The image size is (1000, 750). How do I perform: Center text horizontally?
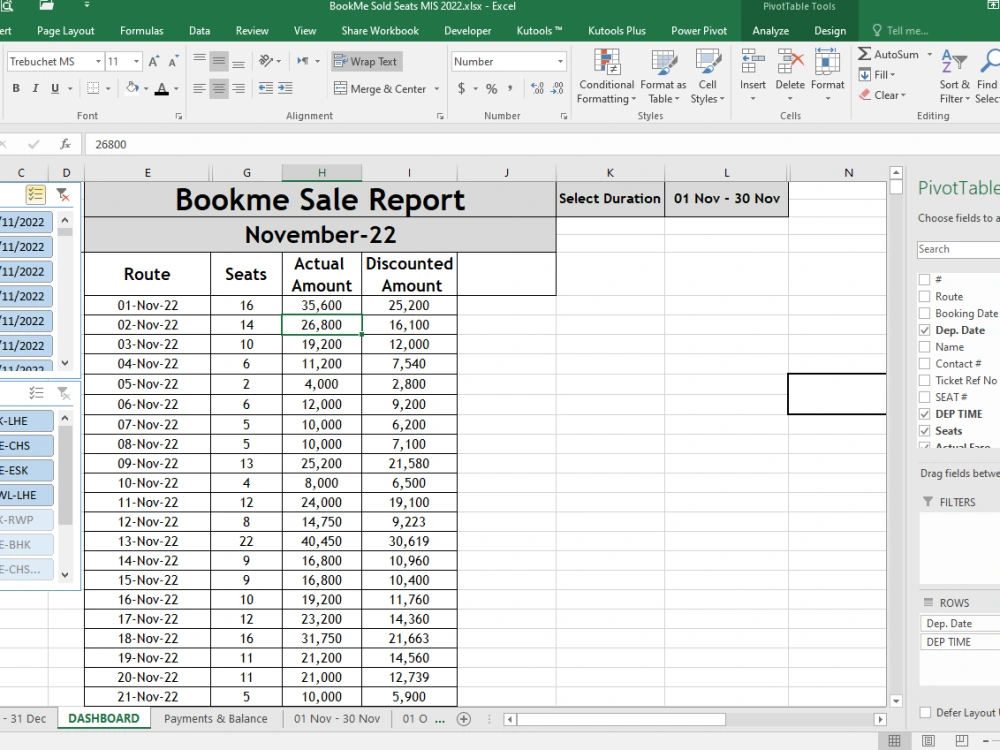coord(219,89)
